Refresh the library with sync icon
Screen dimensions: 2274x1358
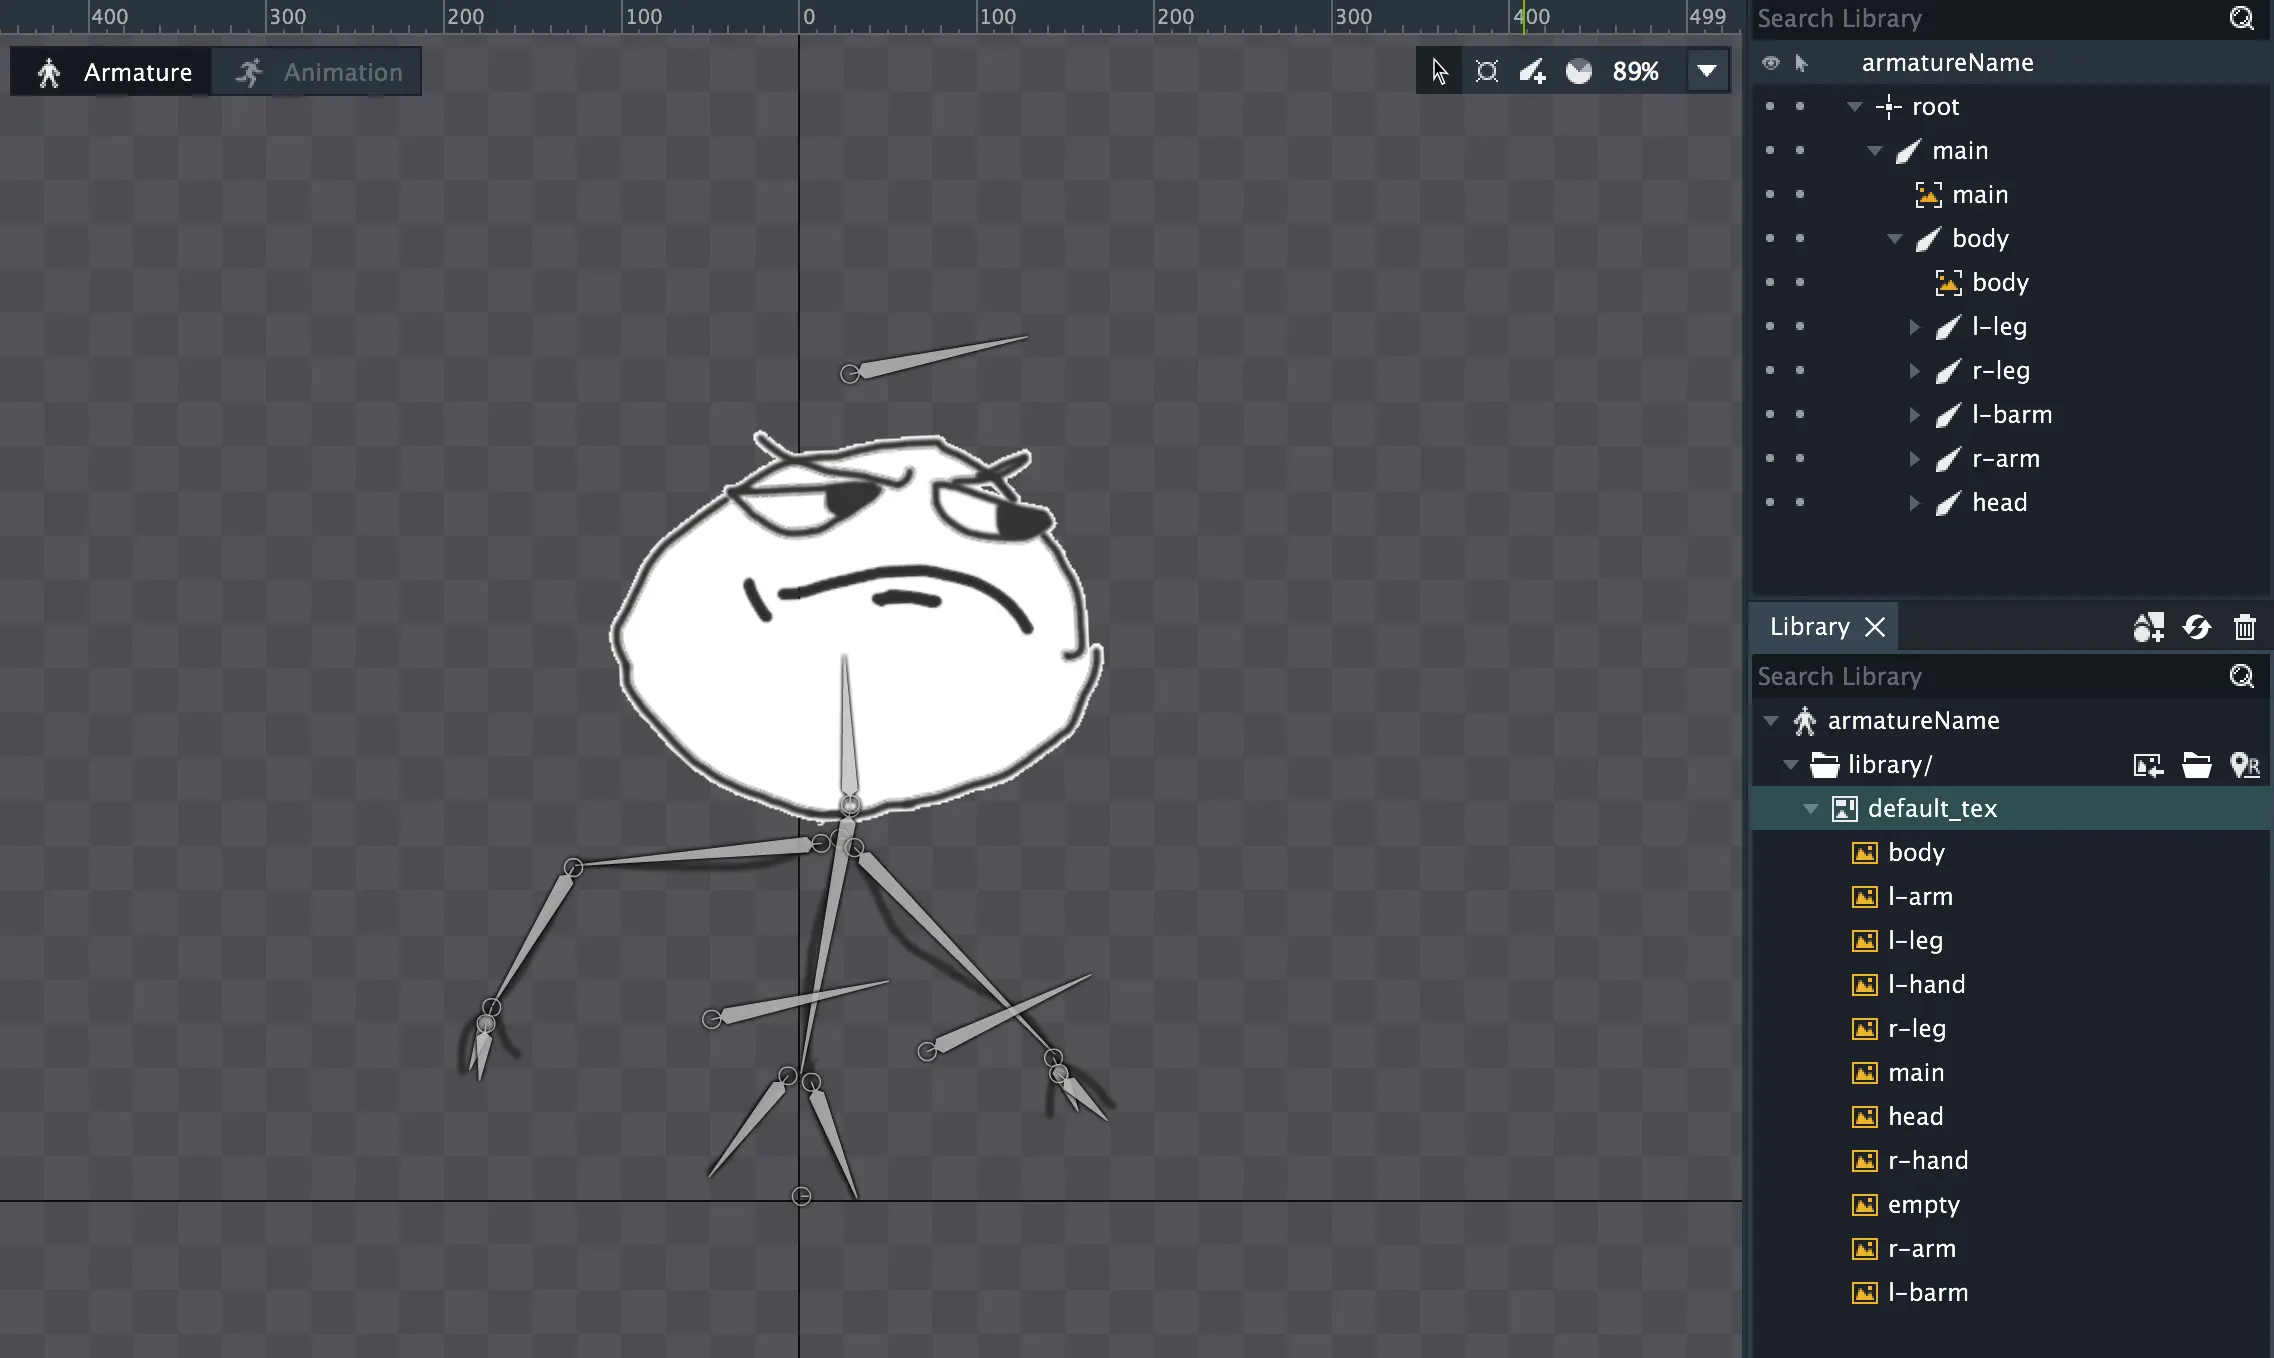pyautogui.click(x=2197, y=627)
